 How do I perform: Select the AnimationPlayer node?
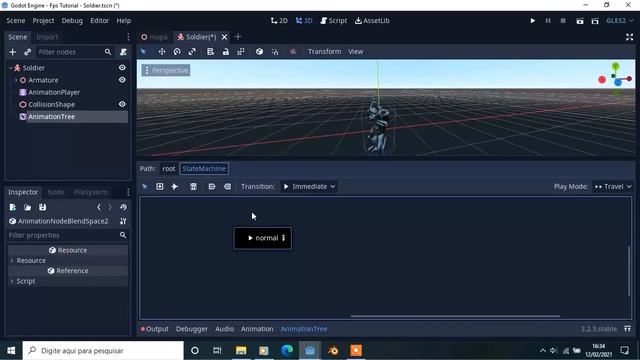tap(54, 92)
